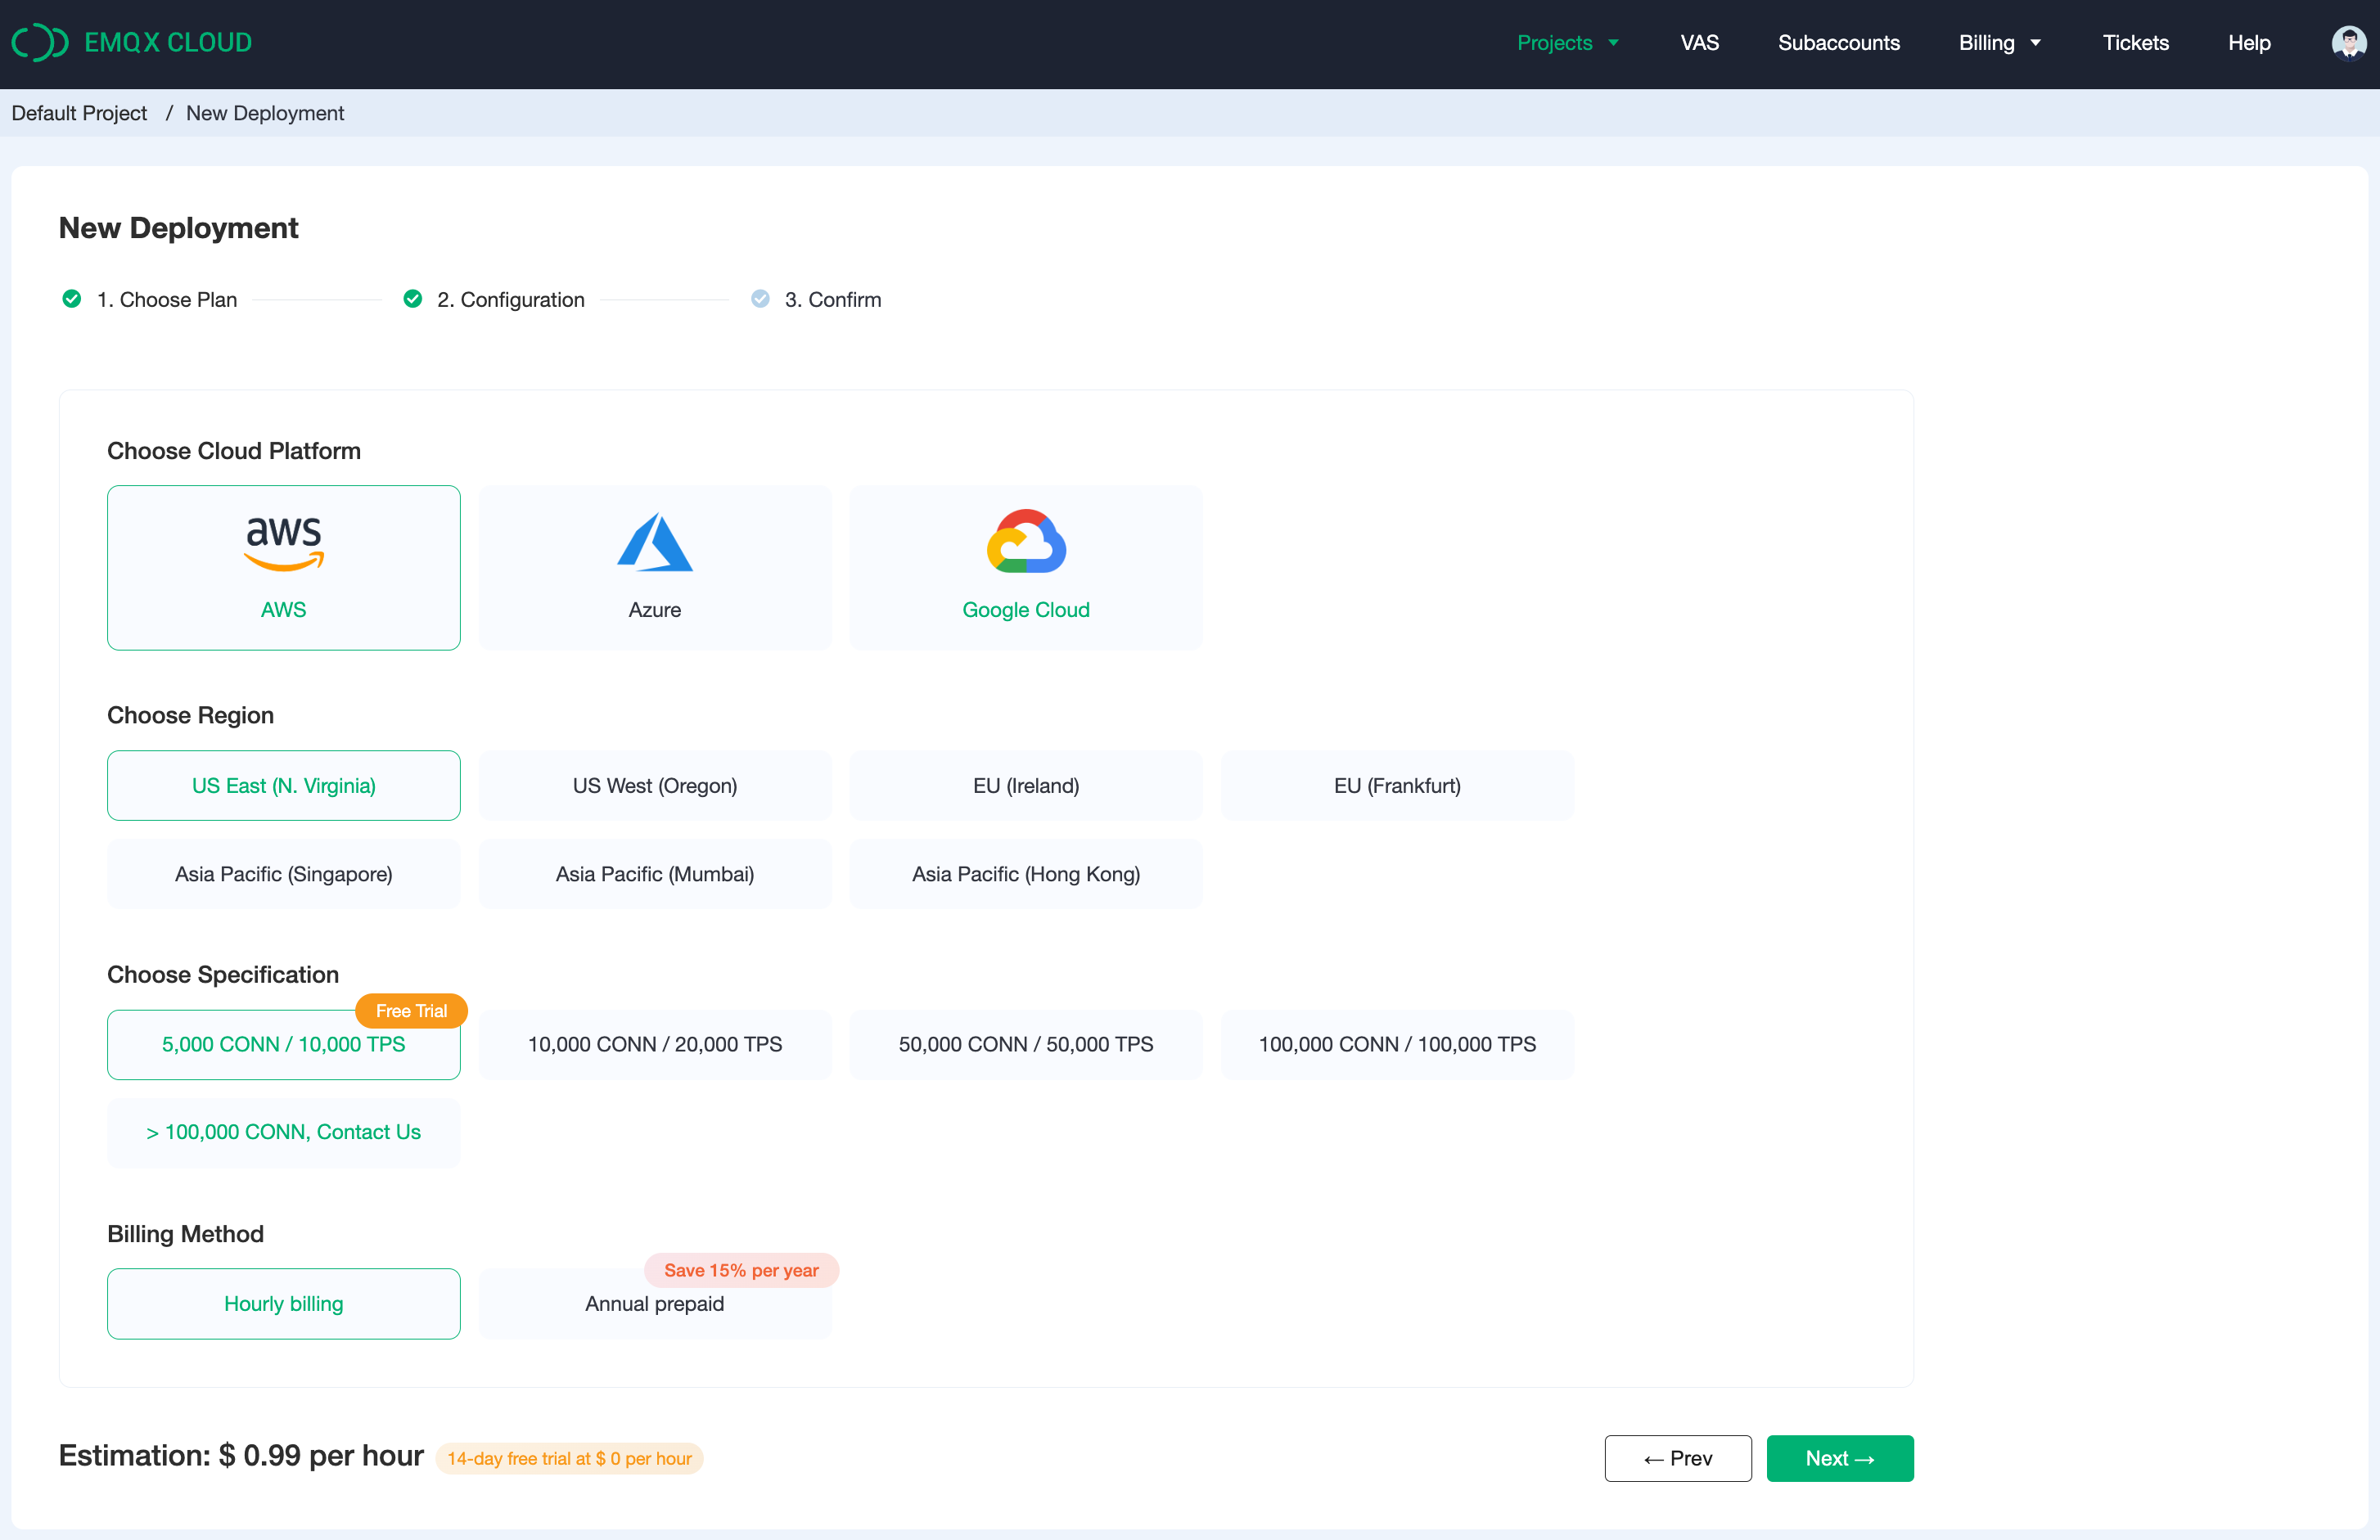Open the Subaccounts menu item
2380x1540 pixels.
click(x=1838, y=43)
